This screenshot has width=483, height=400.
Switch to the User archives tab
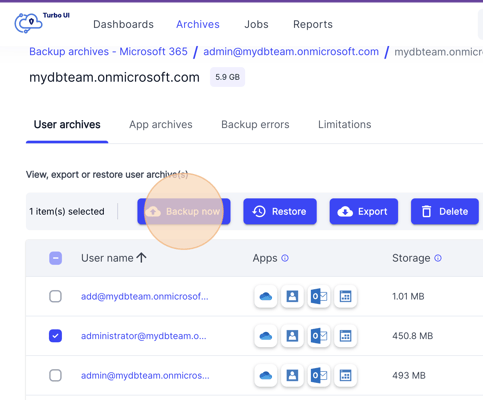67,125
